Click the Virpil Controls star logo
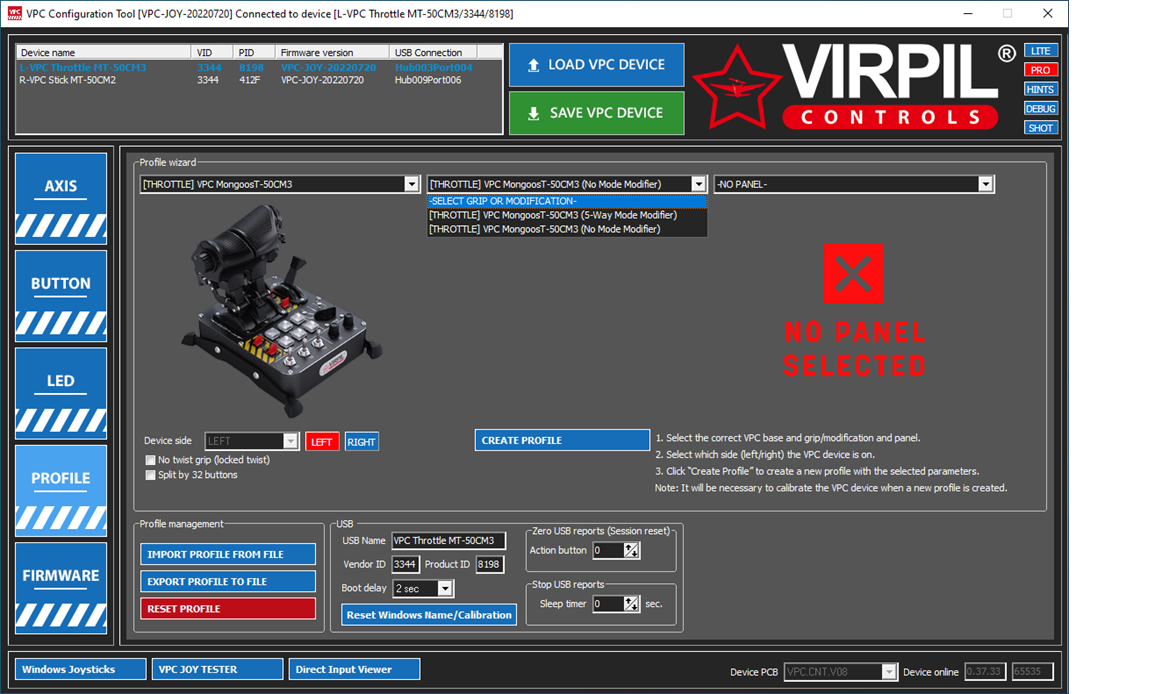1152x694 pixels. pos(737,87)
